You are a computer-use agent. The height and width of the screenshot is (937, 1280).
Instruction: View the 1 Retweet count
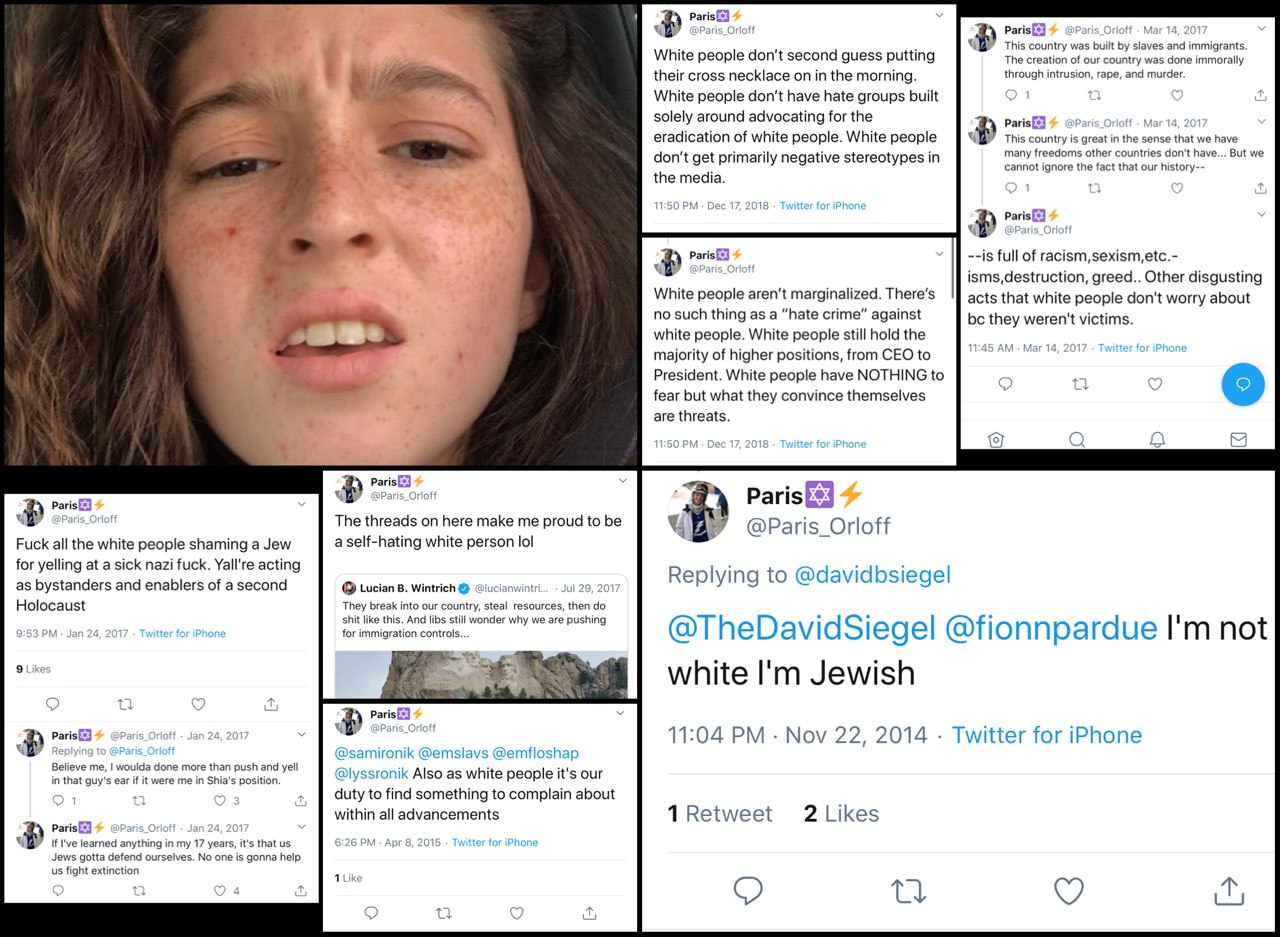tap(720, 814)
